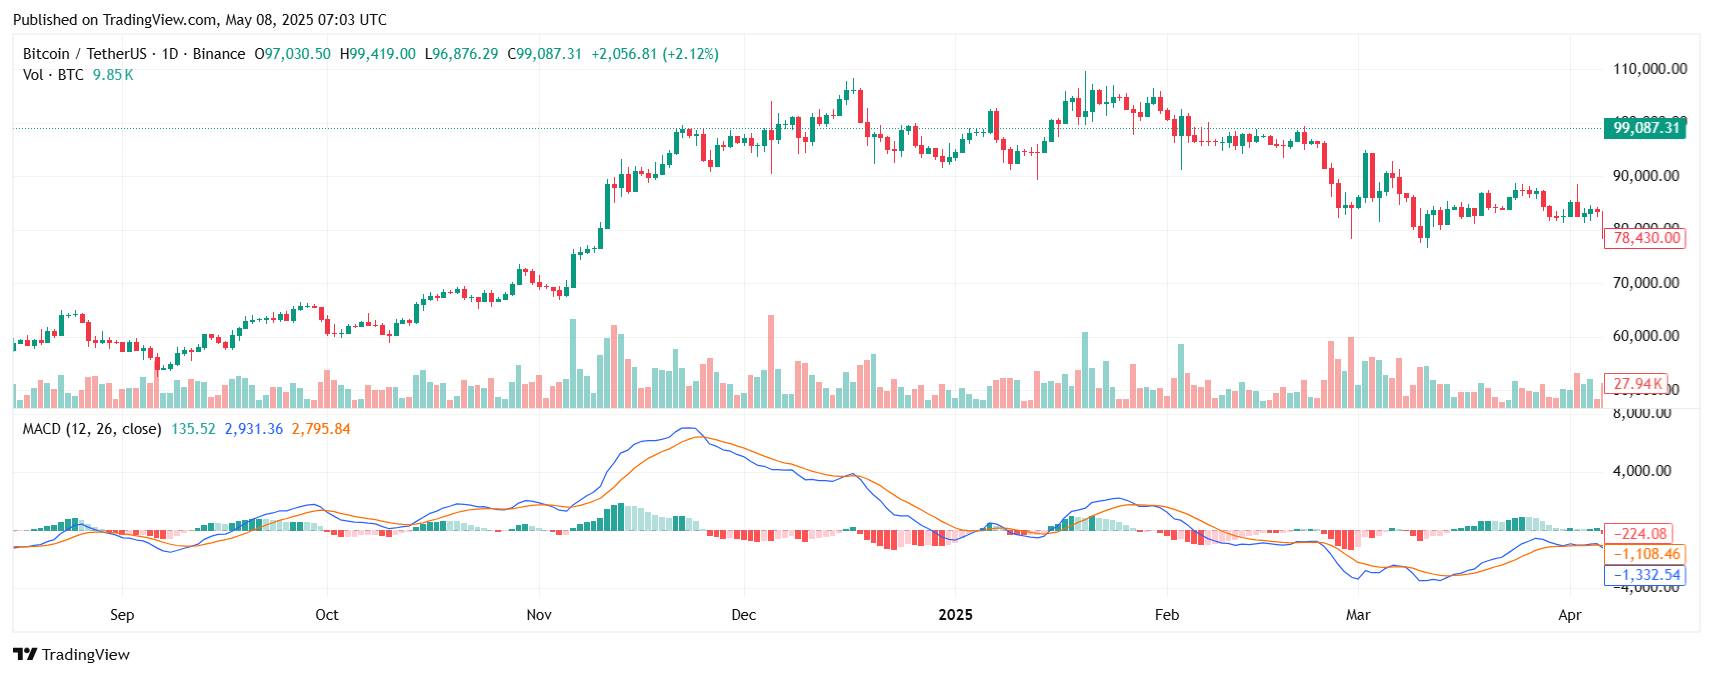Select the Bitcoin / TetherUS symbol title
Image resolution: width=1713 pixels, height=676 pixels.
click(84, 54)
